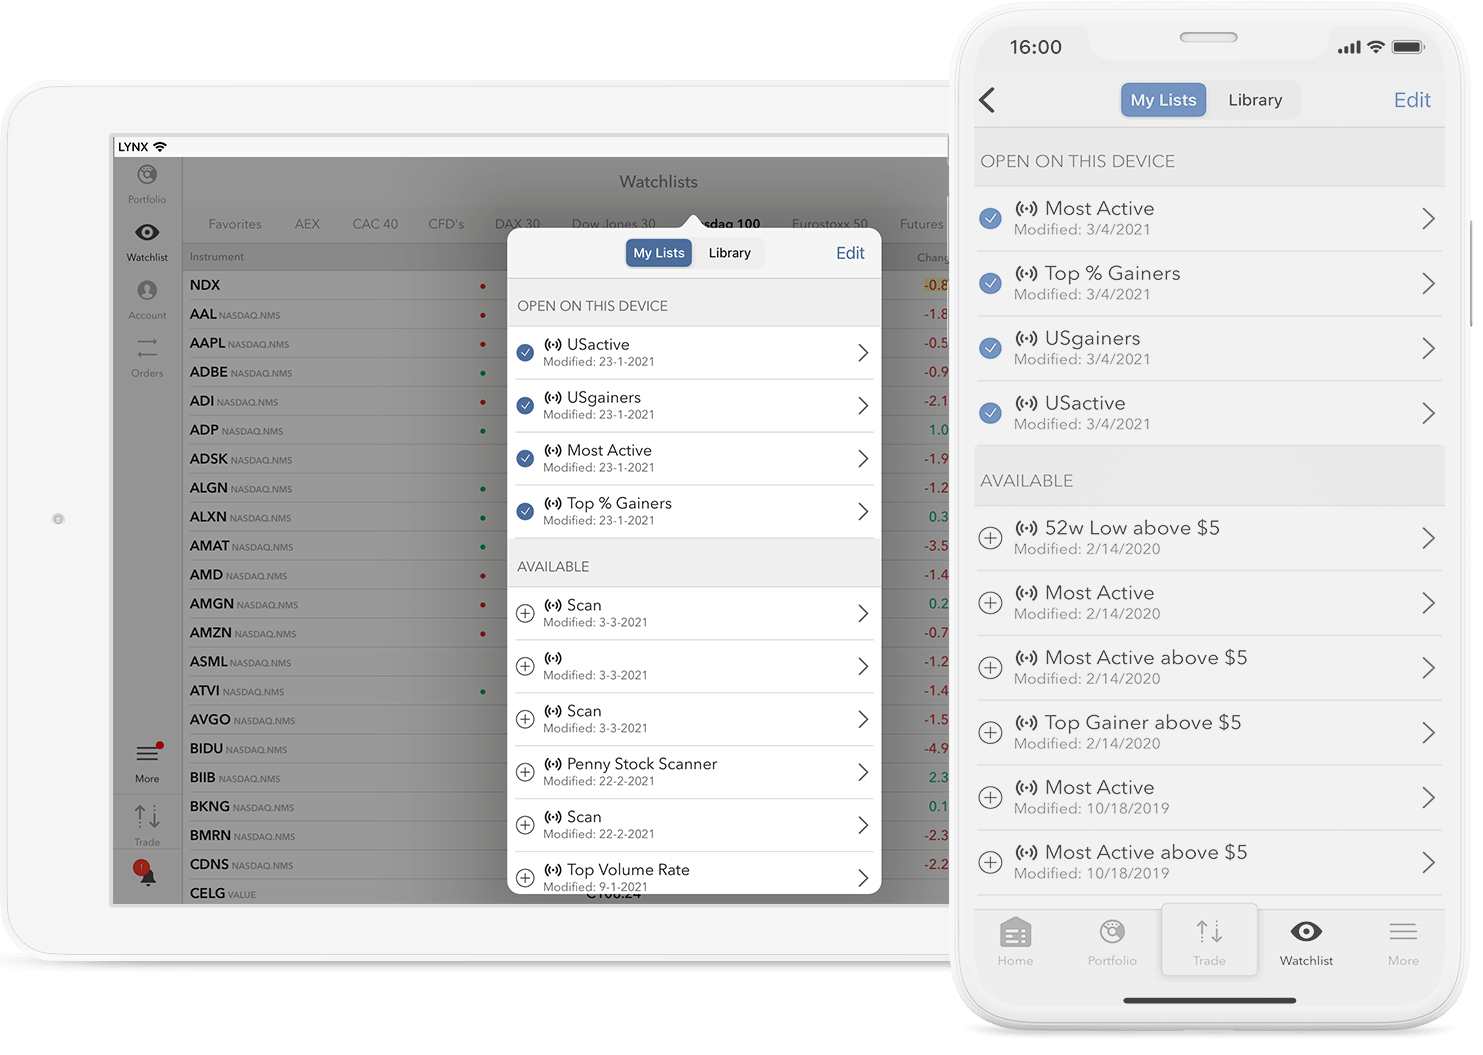Switch to My Lists tab on phone
The image size is (1483, 1055).
(x=1163, y=100)
